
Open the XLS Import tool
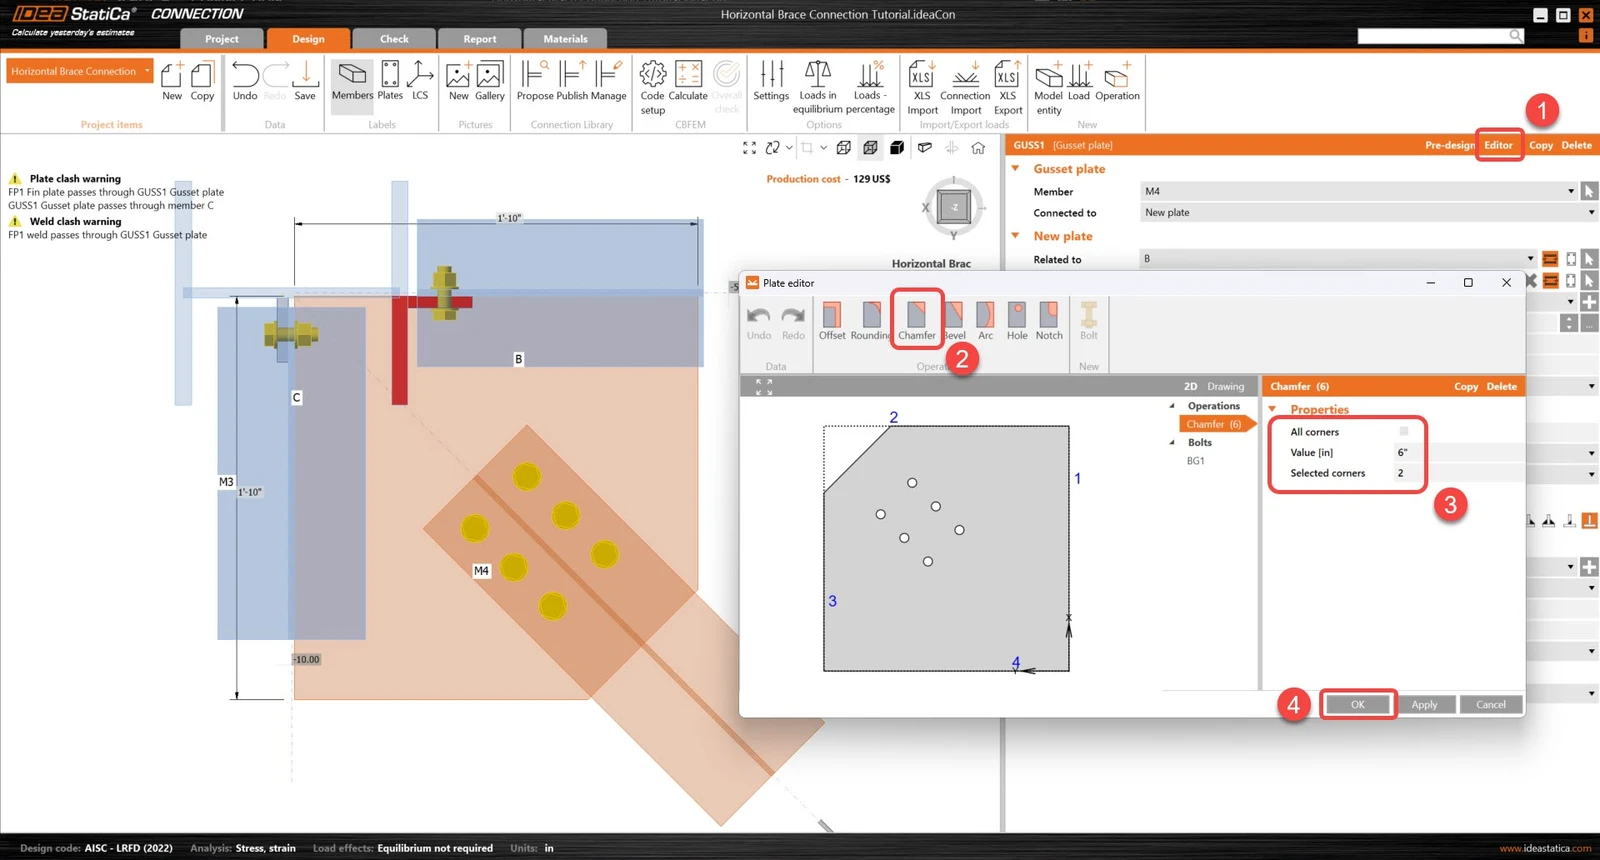[922, 88]
